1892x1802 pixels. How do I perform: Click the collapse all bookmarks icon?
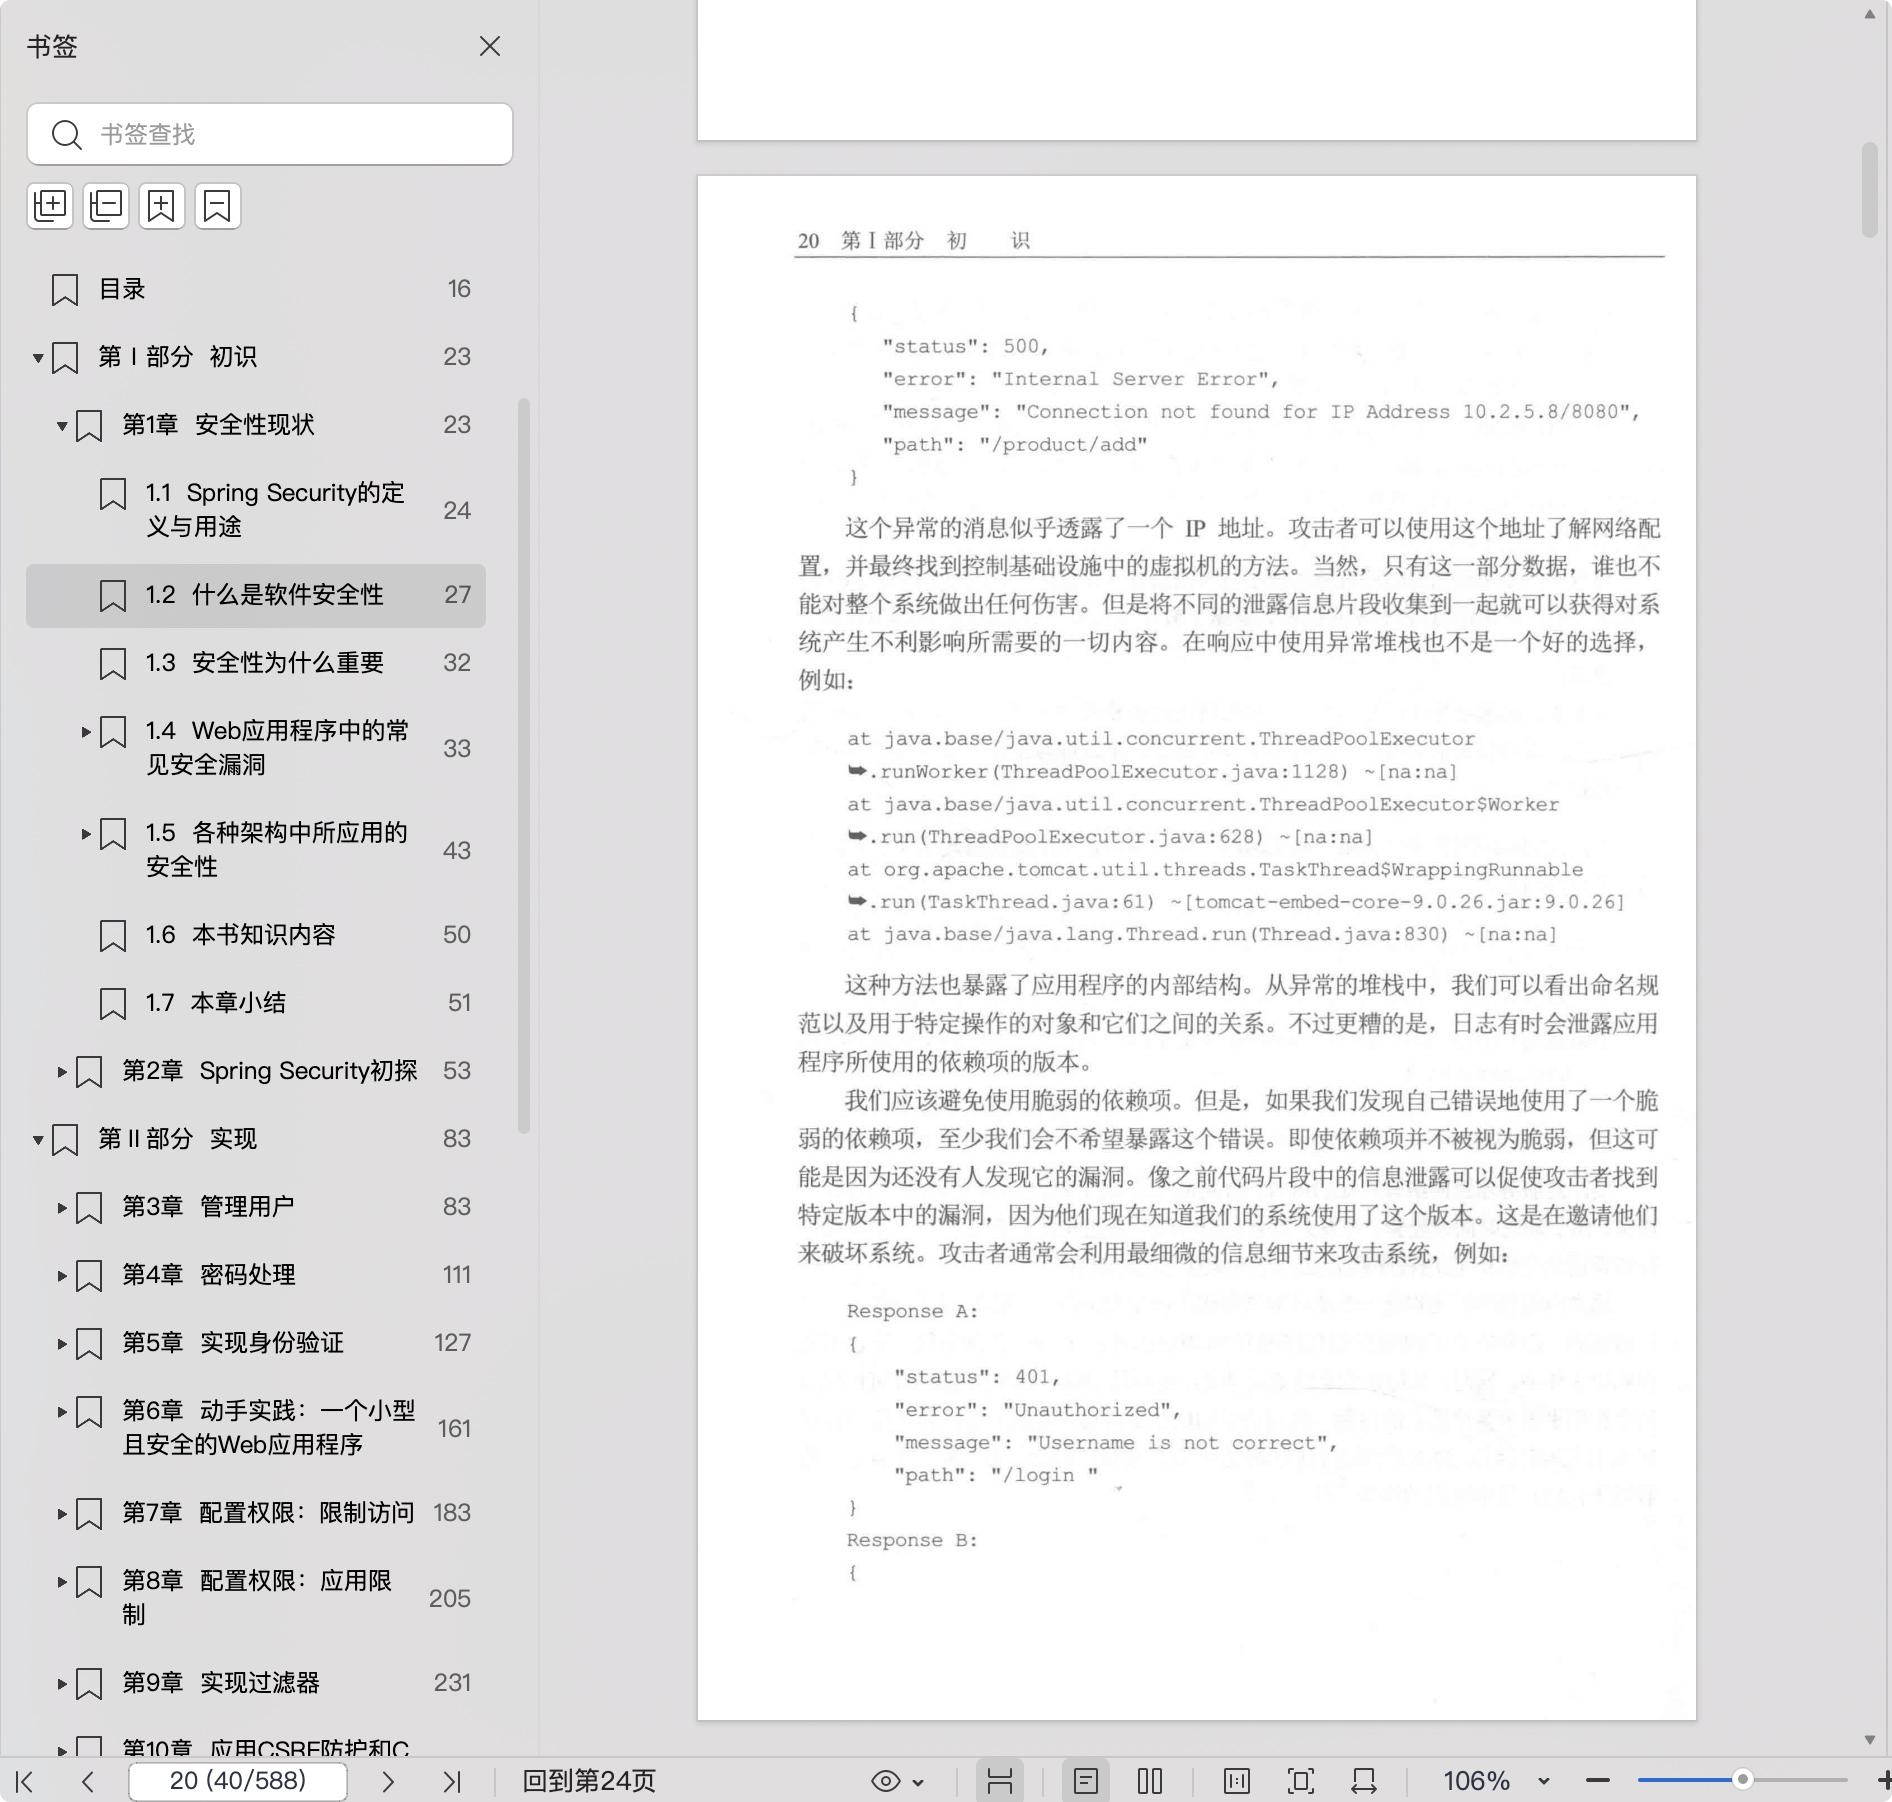pyautogui.click(x=106, y=206)
